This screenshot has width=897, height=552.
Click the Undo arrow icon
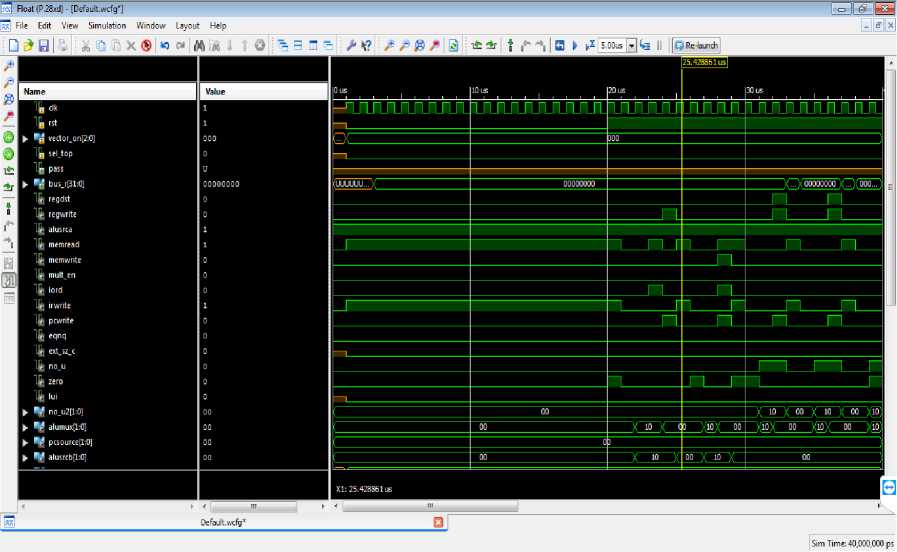(x=164, y=46)
